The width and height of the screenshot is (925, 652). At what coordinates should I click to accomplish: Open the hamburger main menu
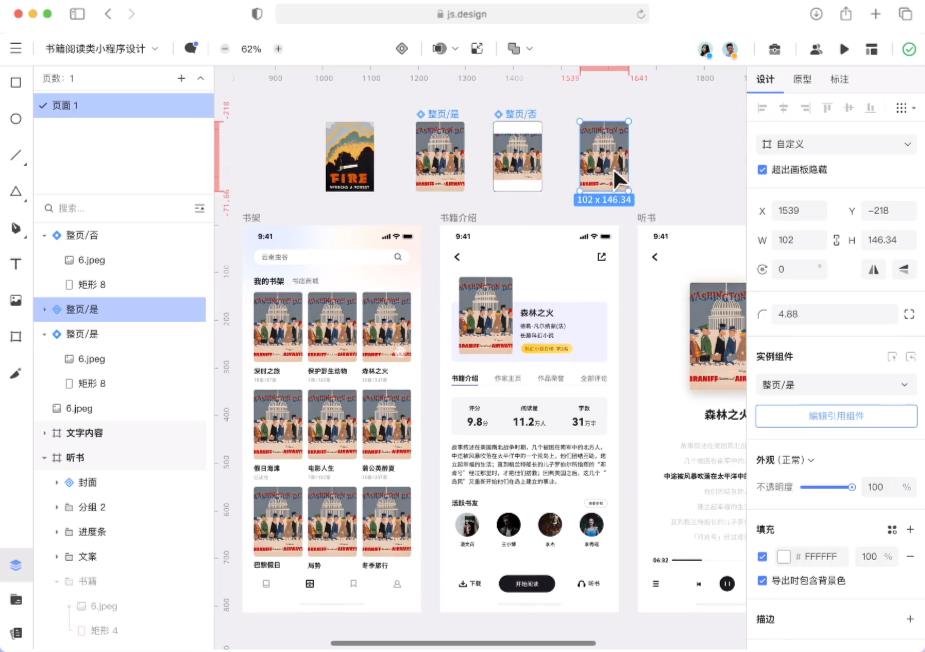click(17, 46)
